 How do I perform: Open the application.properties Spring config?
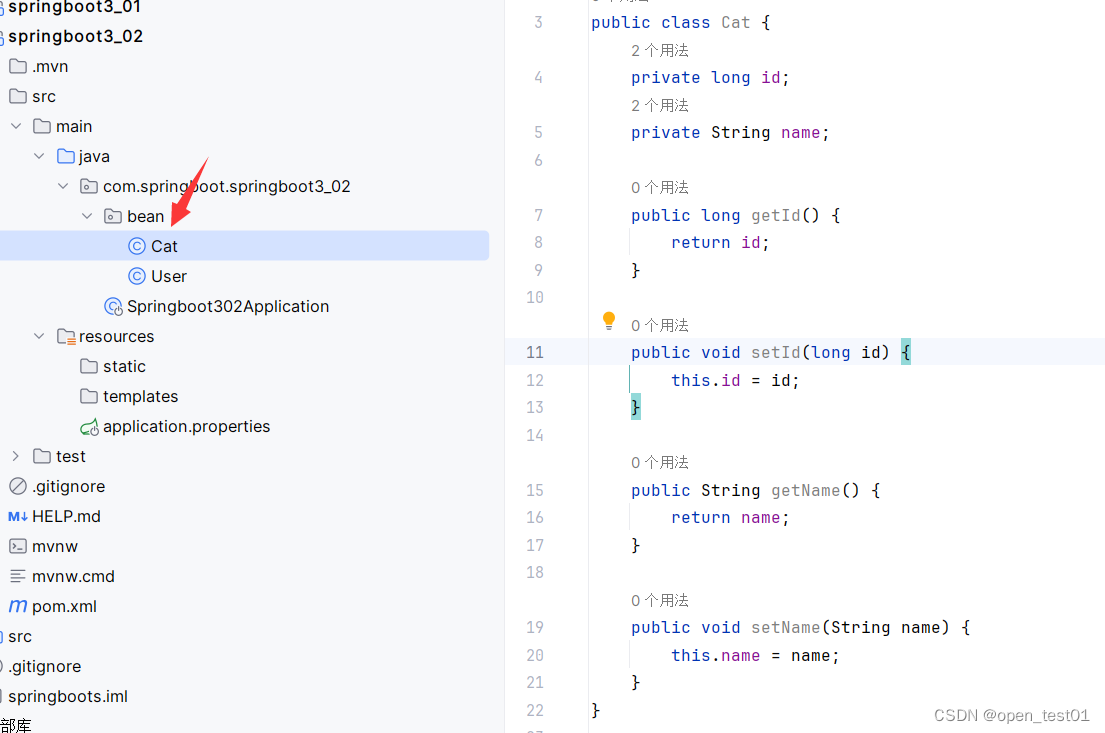pos(186,426)
